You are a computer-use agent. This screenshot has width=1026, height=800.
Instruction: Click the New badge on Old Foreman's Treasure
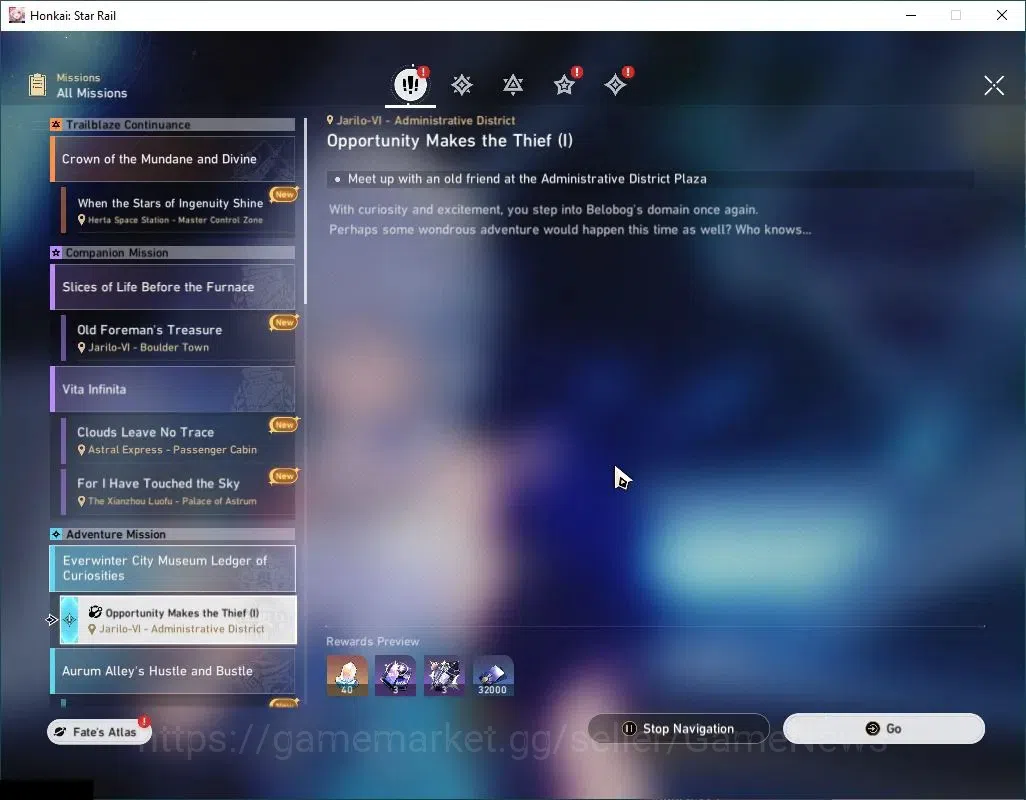tap(284, 322)
